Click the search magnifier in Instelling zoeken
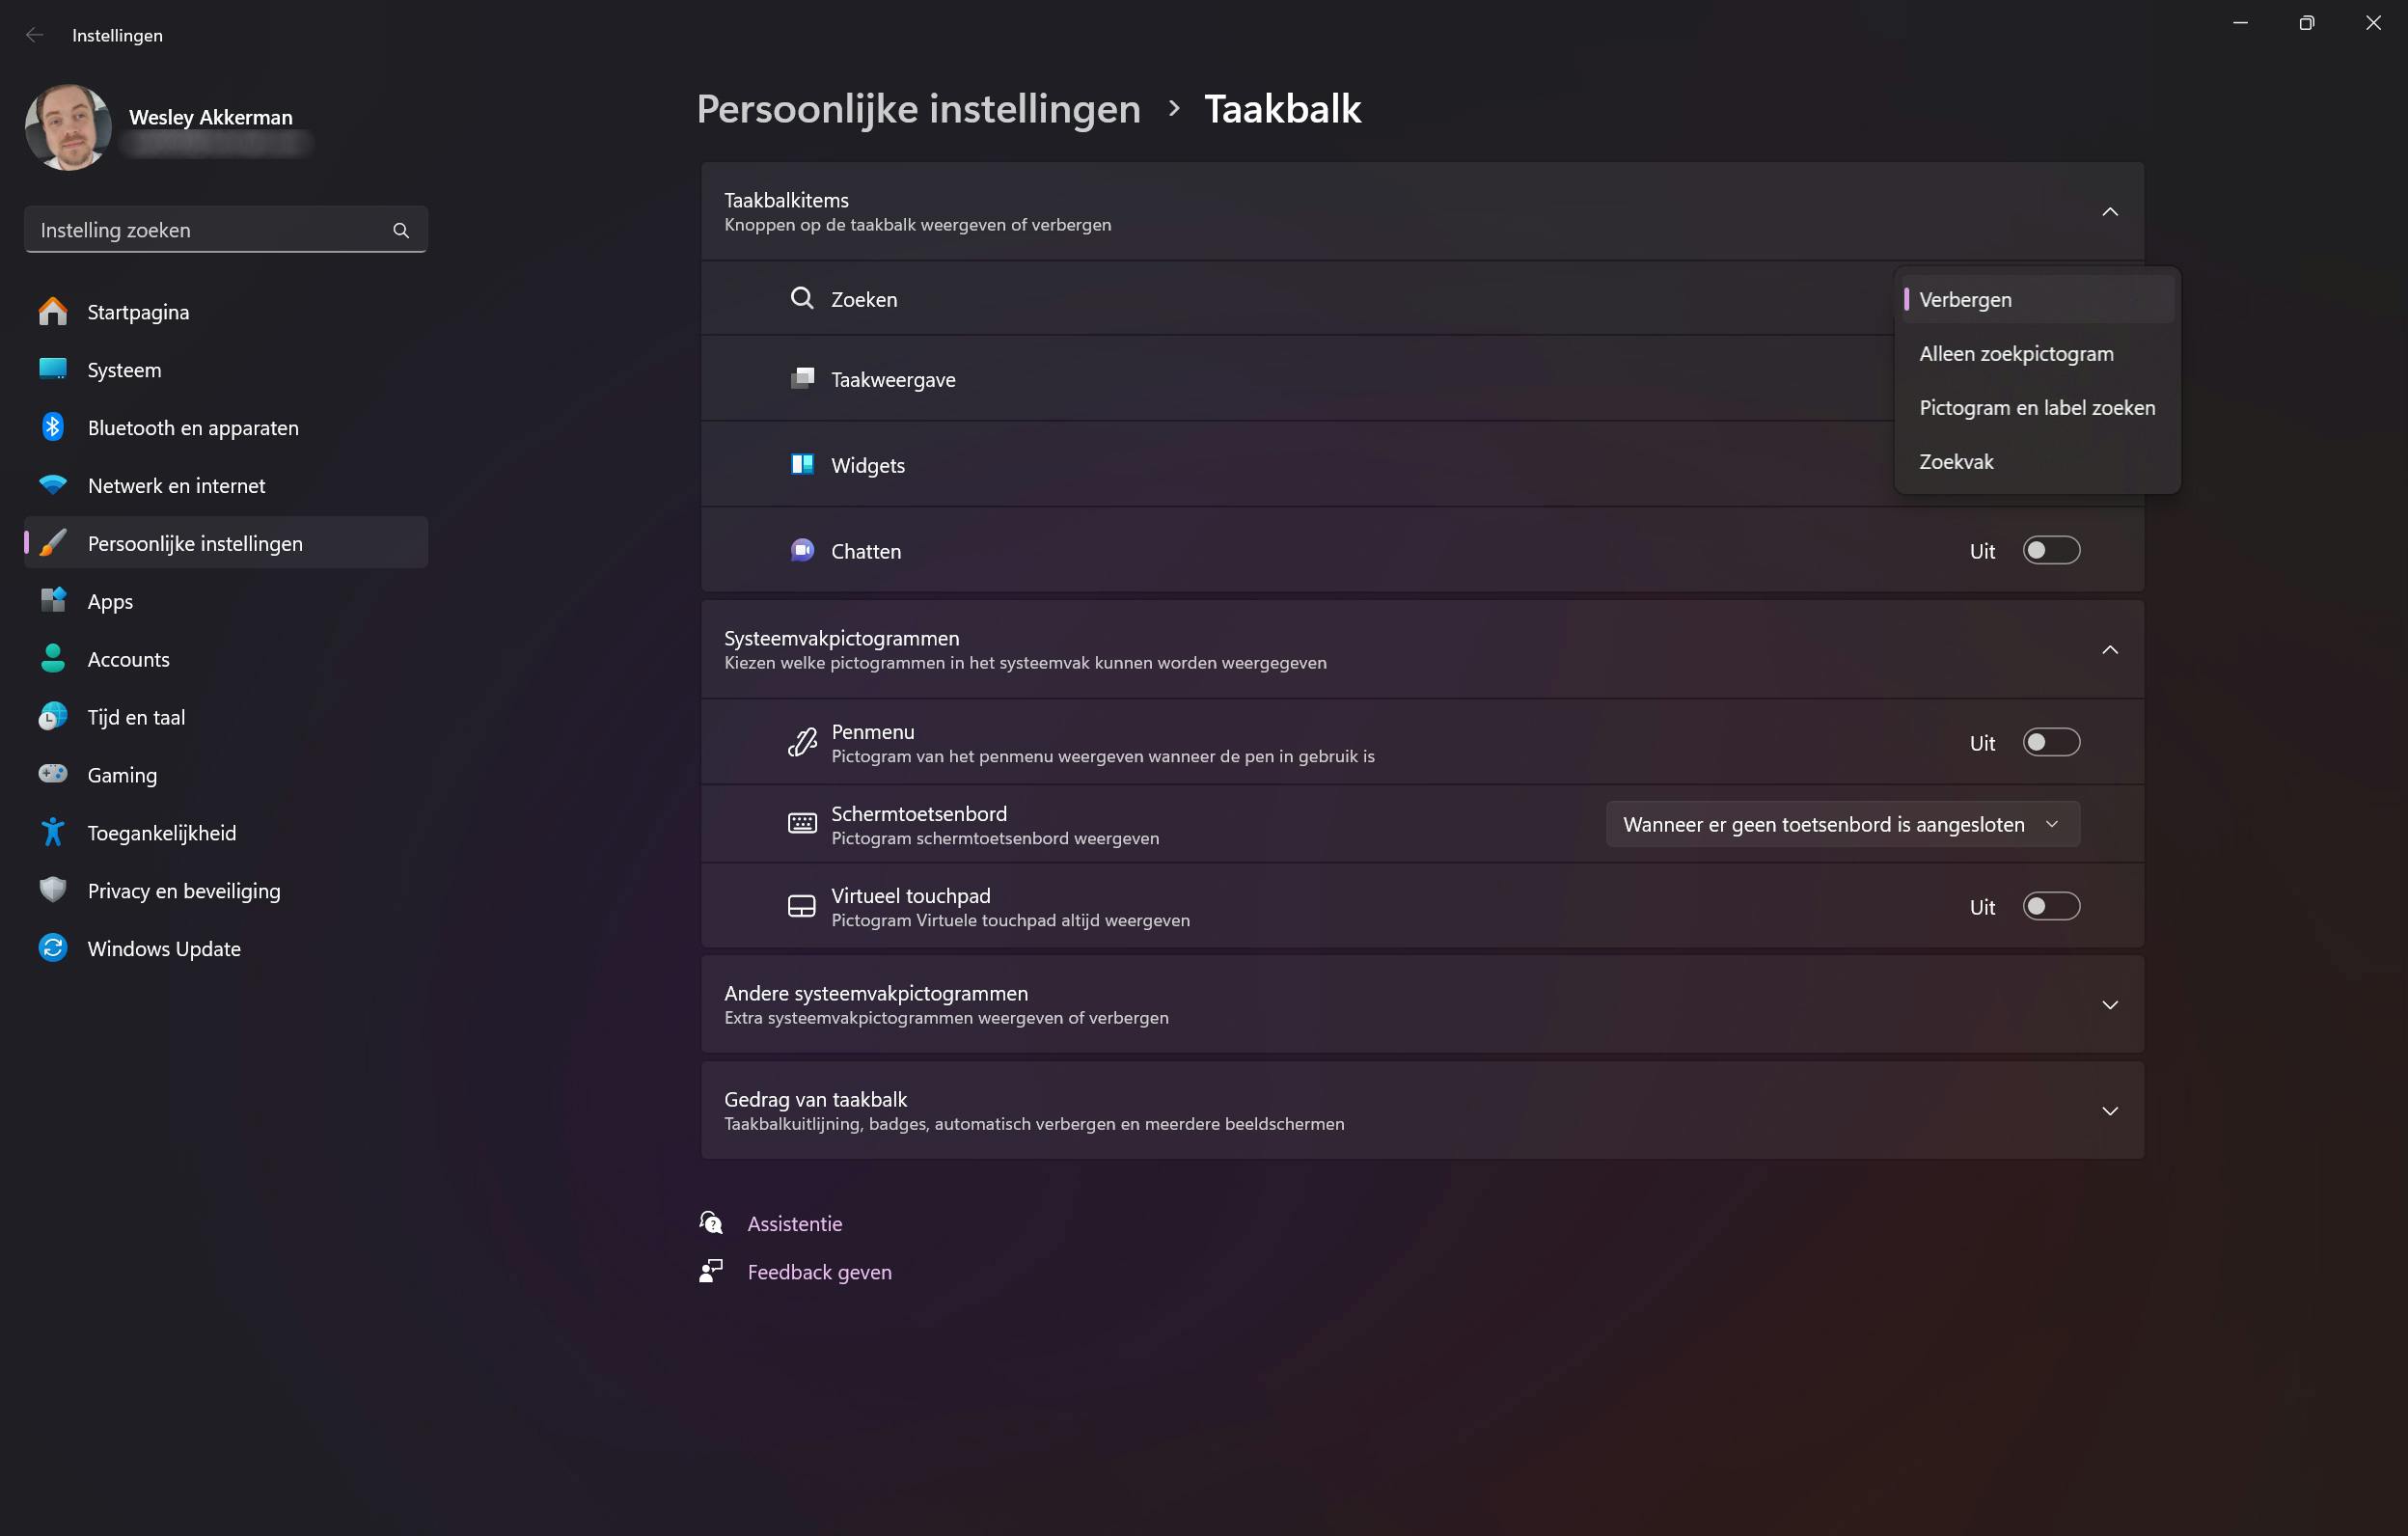The height and width of the screenshot is (1536, 2408). tap(401, 230)
